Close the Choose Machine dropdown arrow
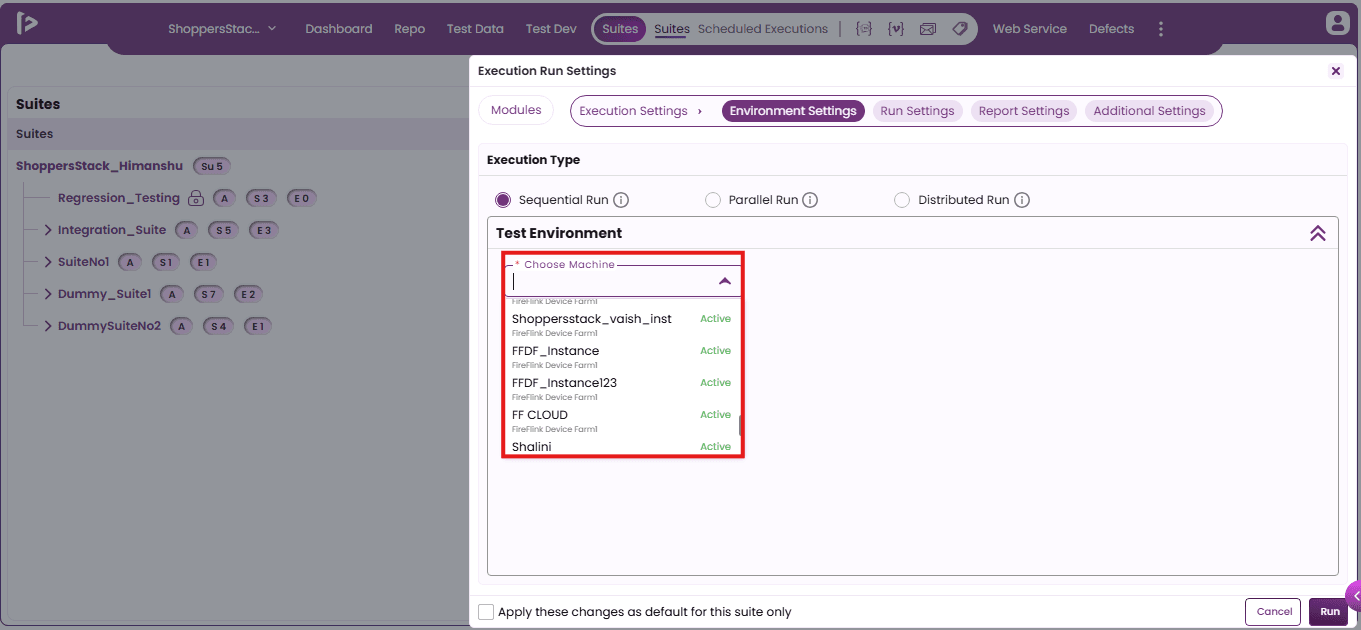Screen dimensions: 1361x630 click(725, 282)
